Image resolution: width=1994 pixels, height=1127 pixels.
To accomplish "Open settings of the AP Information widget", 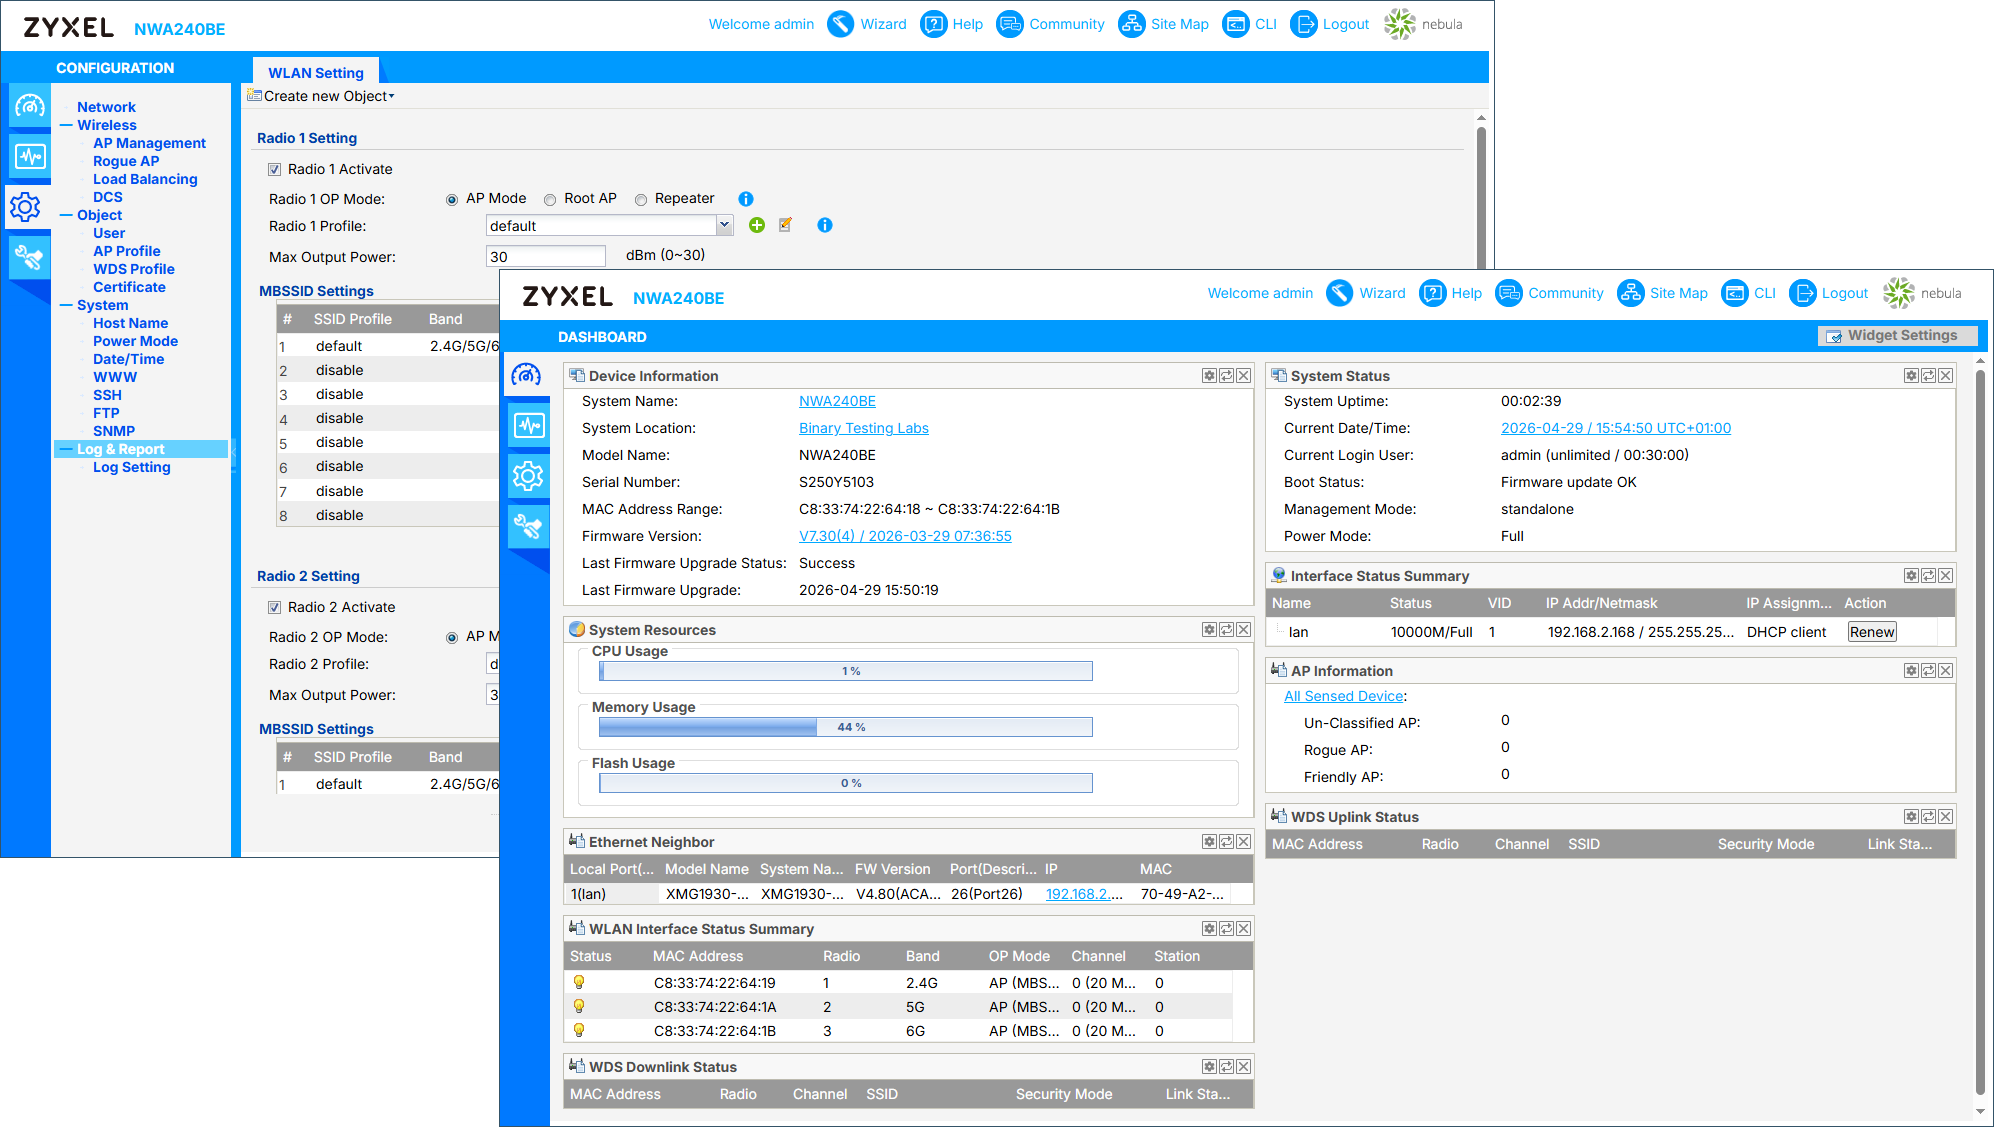I will point(1911,671).
